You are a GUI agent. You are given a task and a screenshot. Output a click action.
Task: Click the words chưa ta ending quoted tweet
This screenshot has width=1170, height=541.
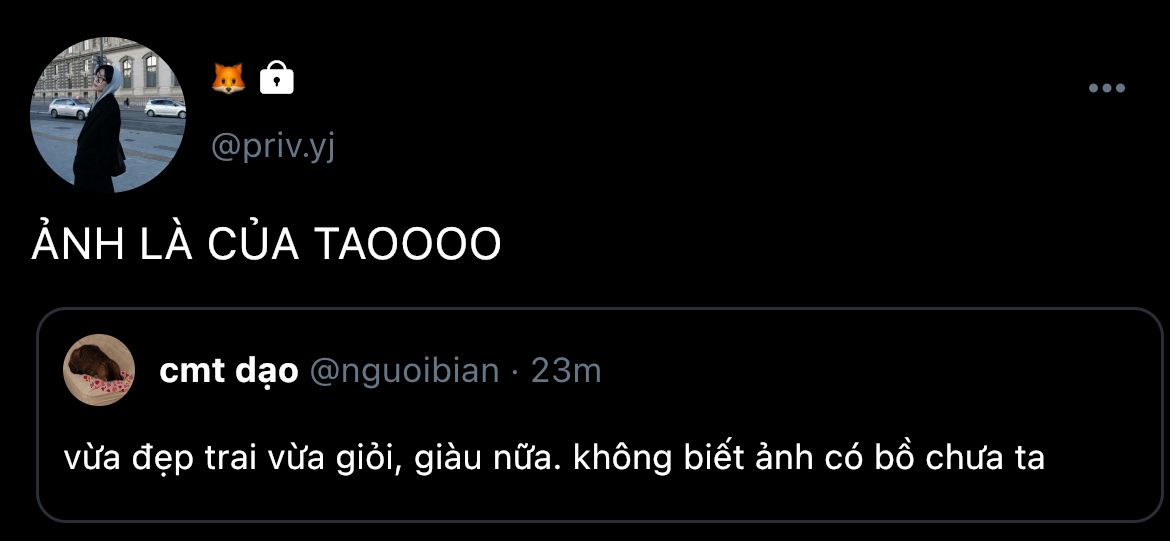985,458
